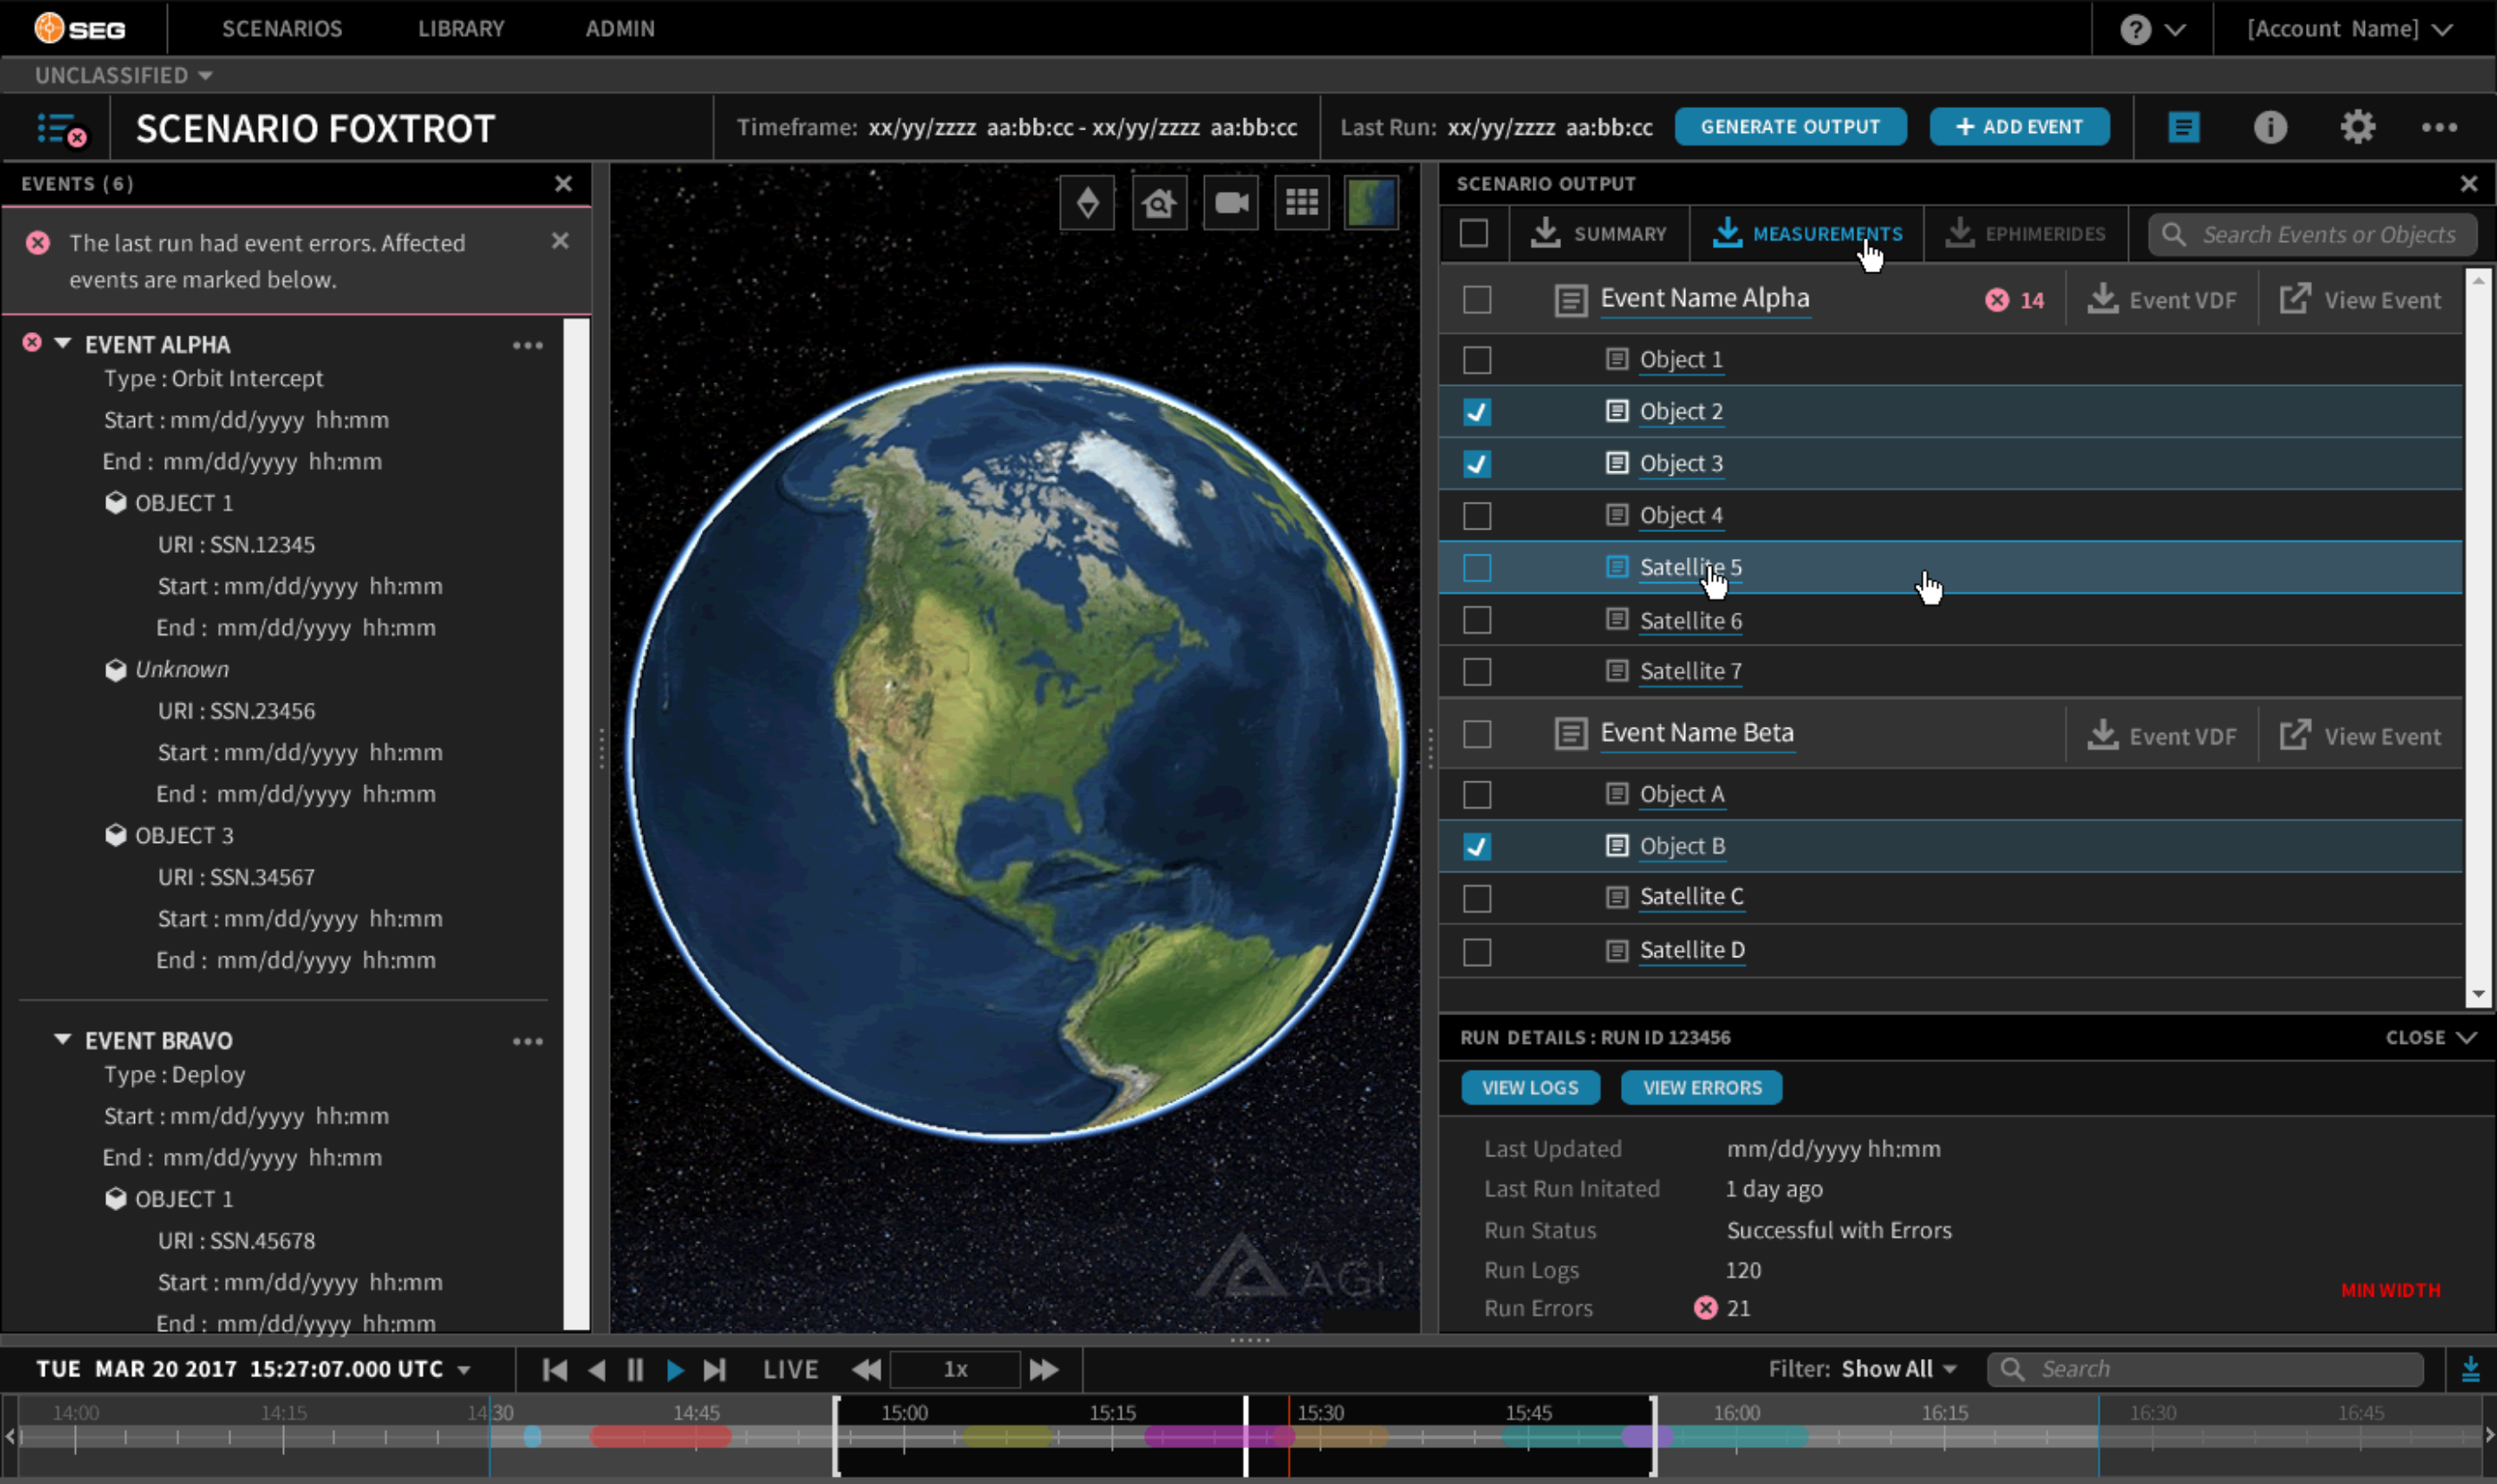The width and height of the screenshot is (2497, 1484).
Task: Open the Filter Show All dropdown
Action: (x=1897, y=1369)
